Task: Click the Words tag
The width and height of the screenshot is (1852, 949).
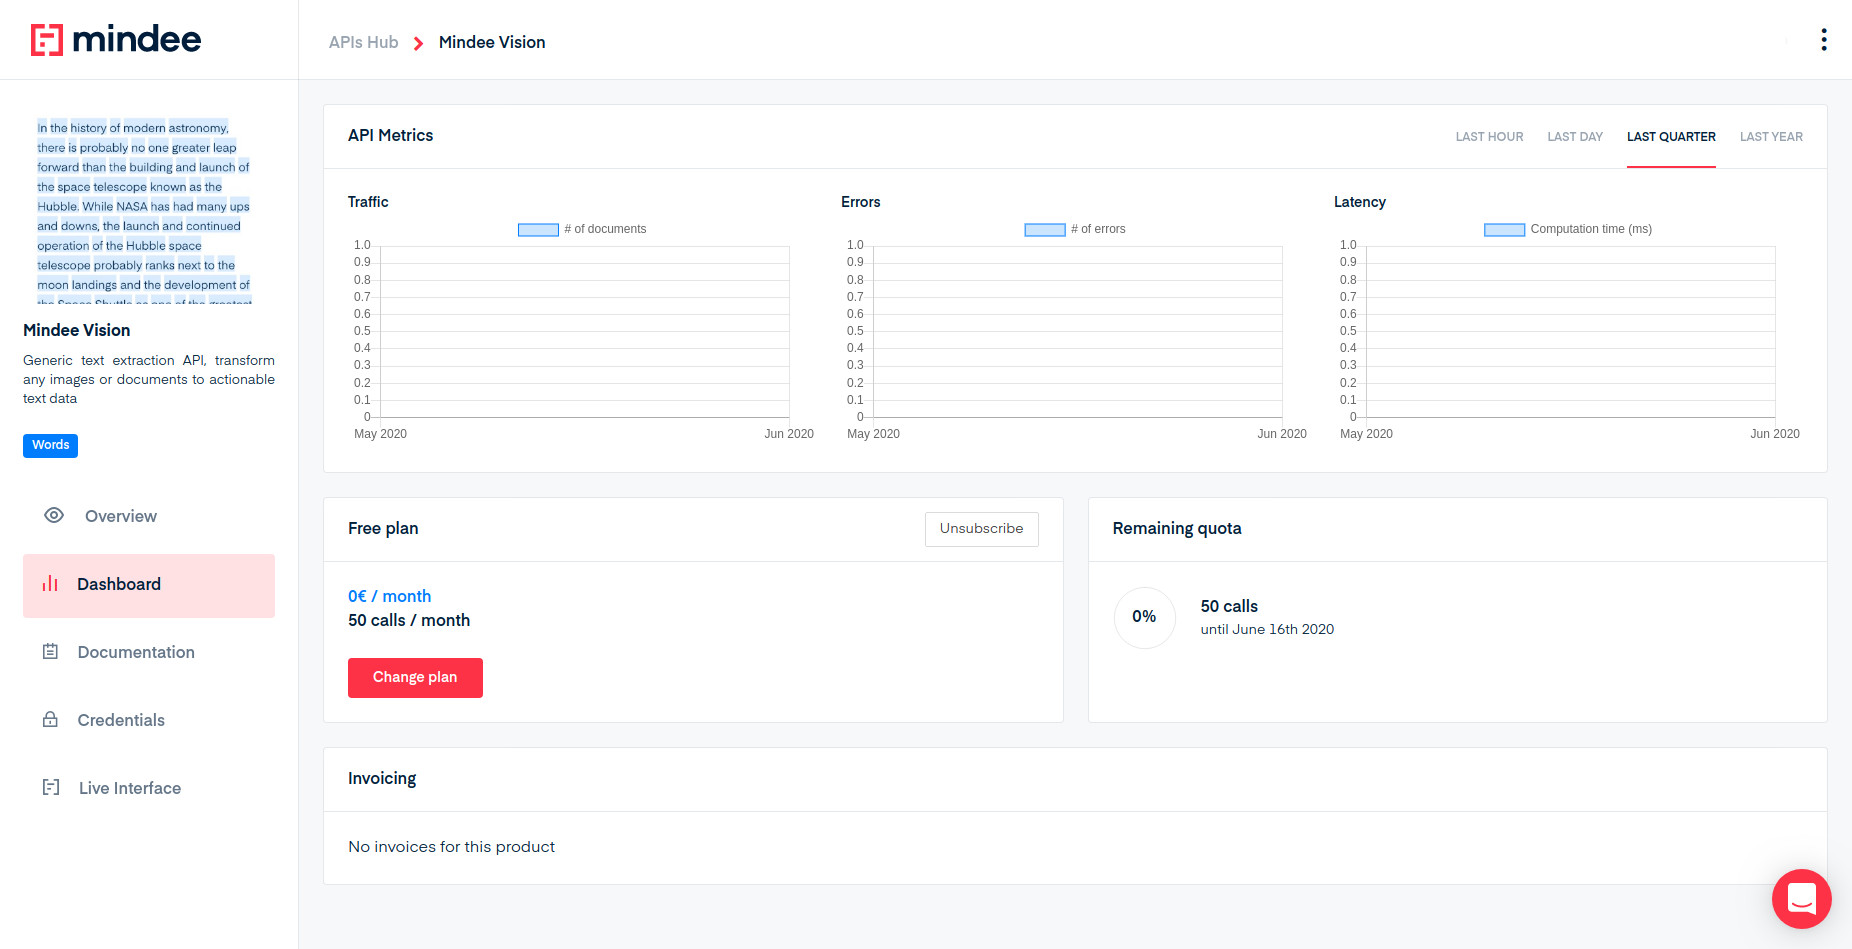Action: [50, 445]
